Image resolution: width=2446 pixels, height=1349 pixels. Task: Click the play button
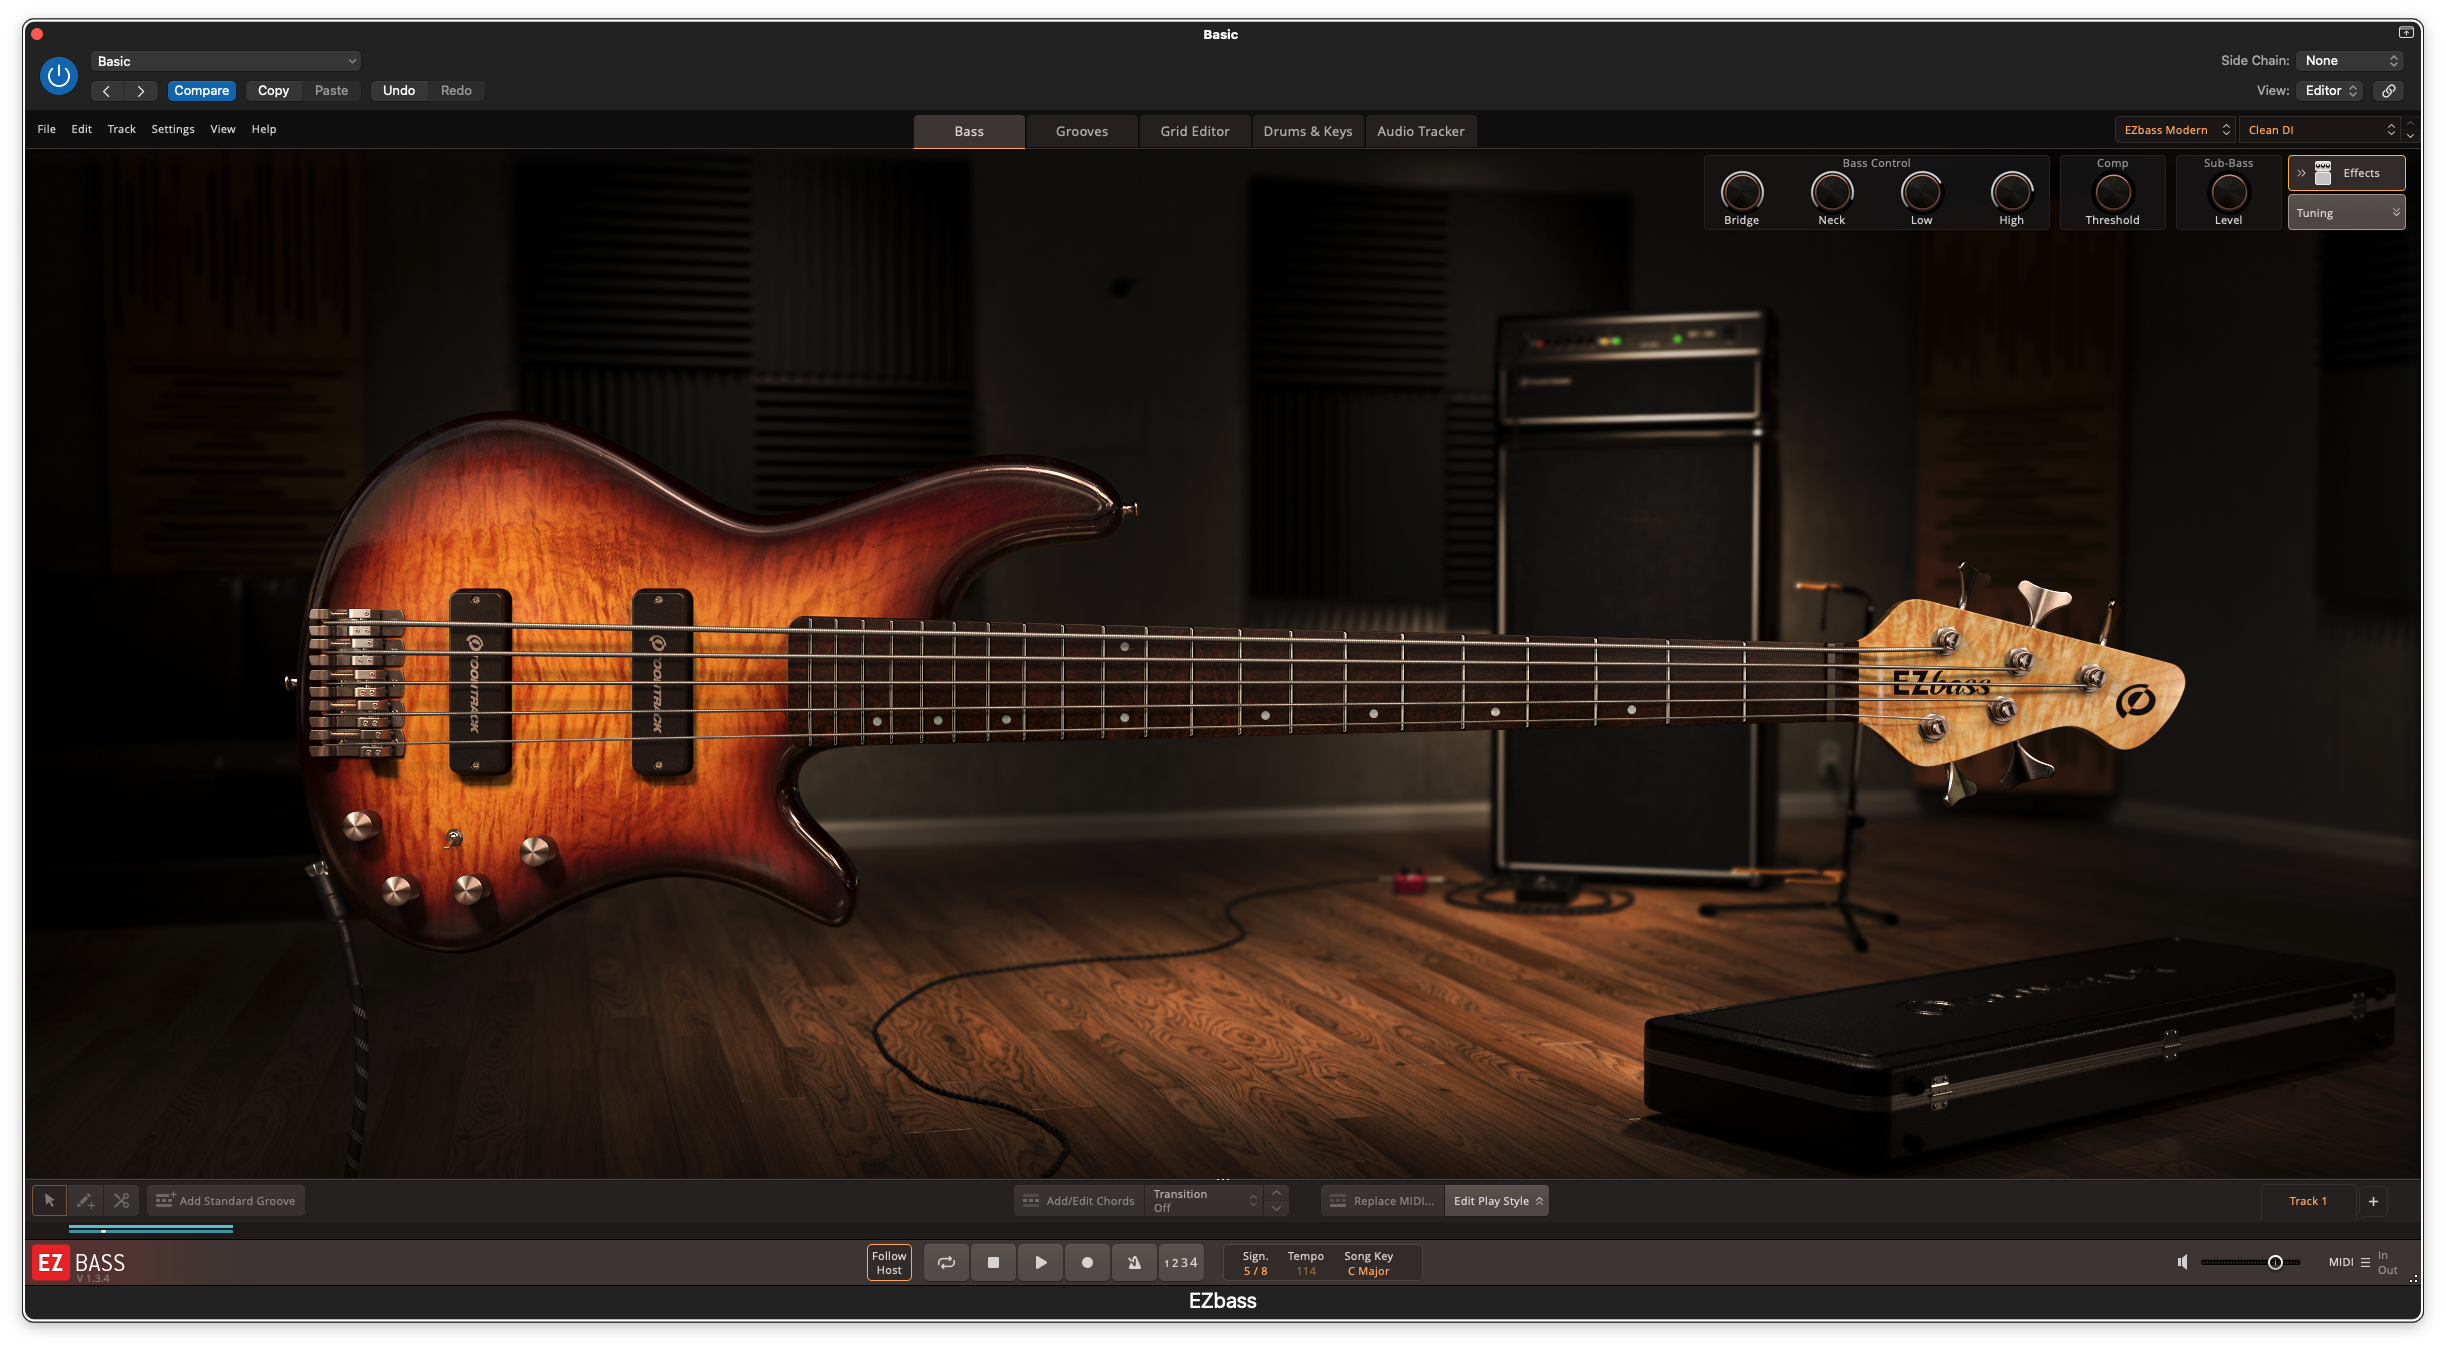tap(1041, 1263)
